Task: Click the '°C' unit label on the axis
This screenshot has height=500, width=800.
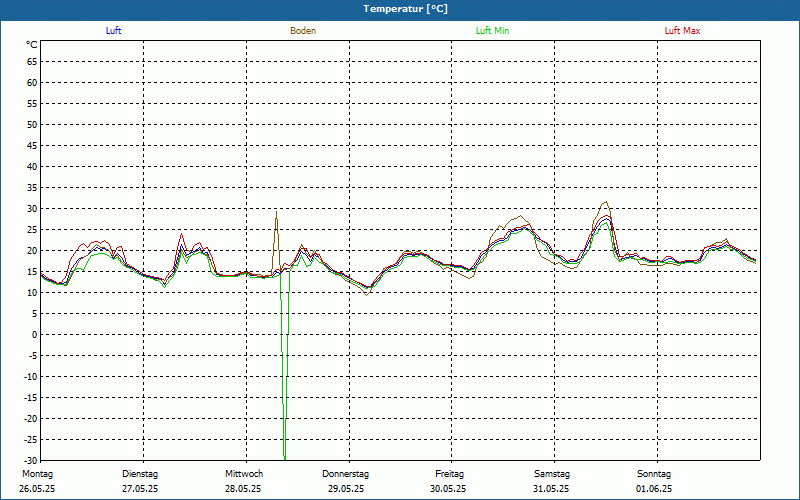Action: tap(32, 45)
